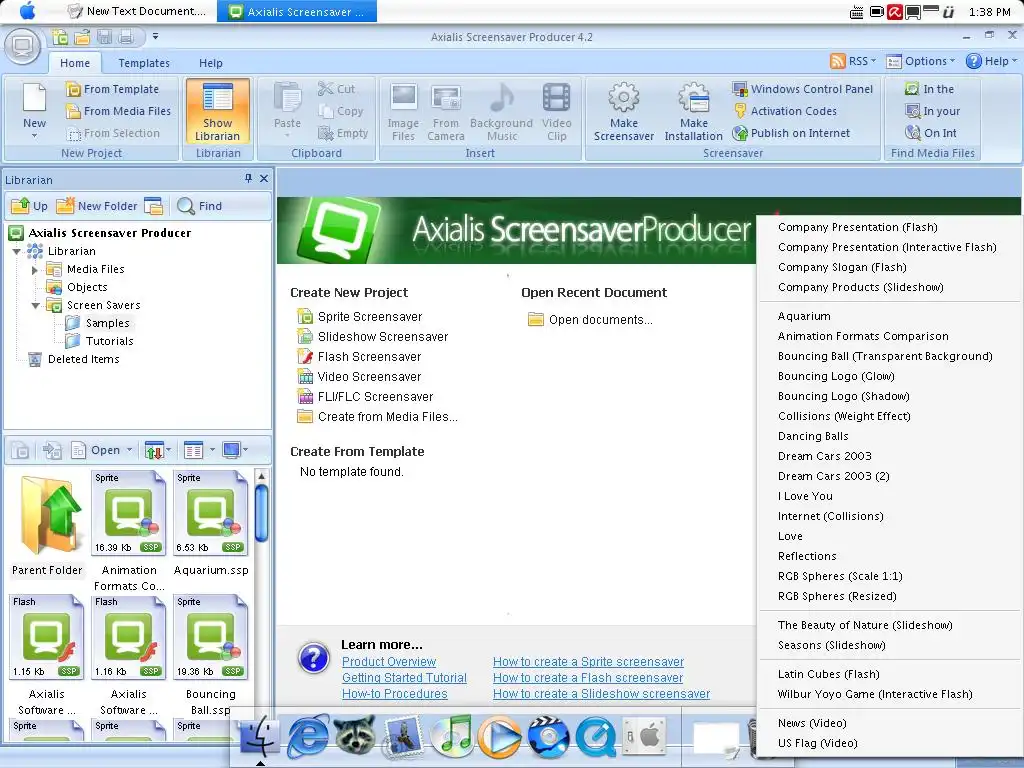Click the Up button in Librarian
1024x768 pixels.
29,206
